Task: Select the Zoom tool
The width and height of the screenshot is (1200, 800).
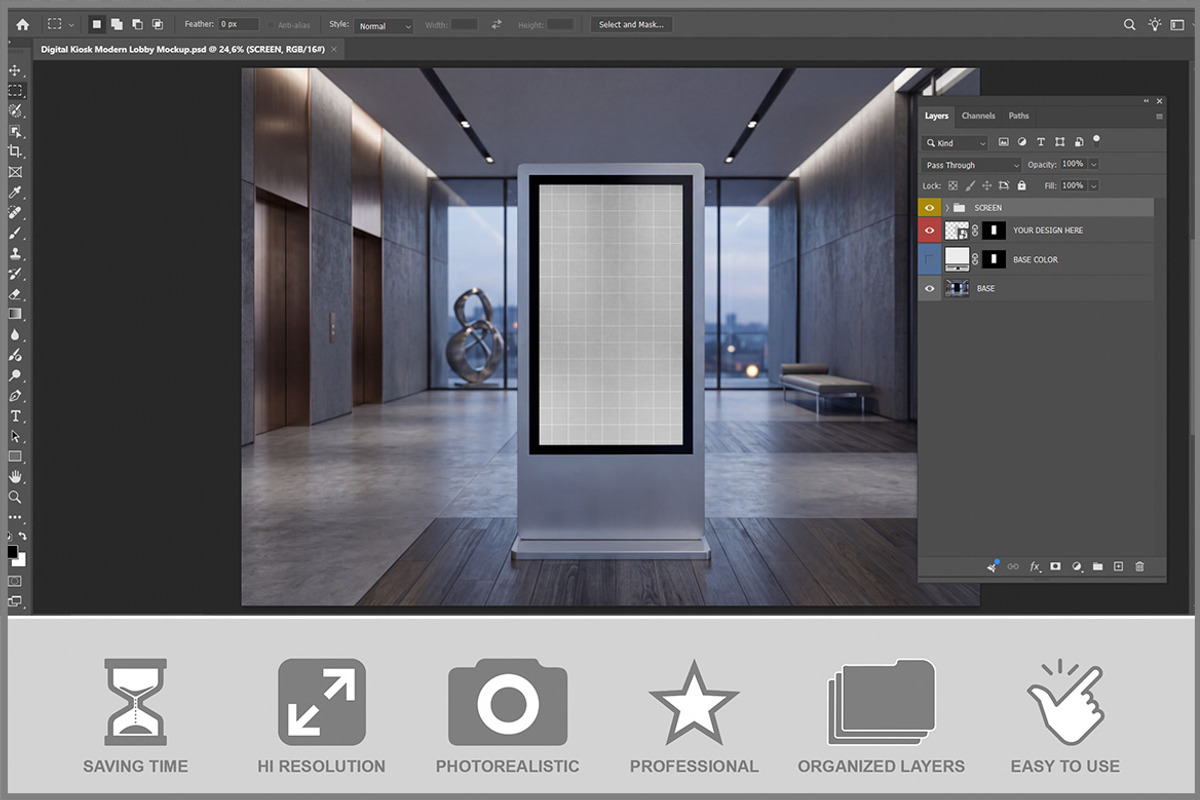Action: [x=15, y=497]
